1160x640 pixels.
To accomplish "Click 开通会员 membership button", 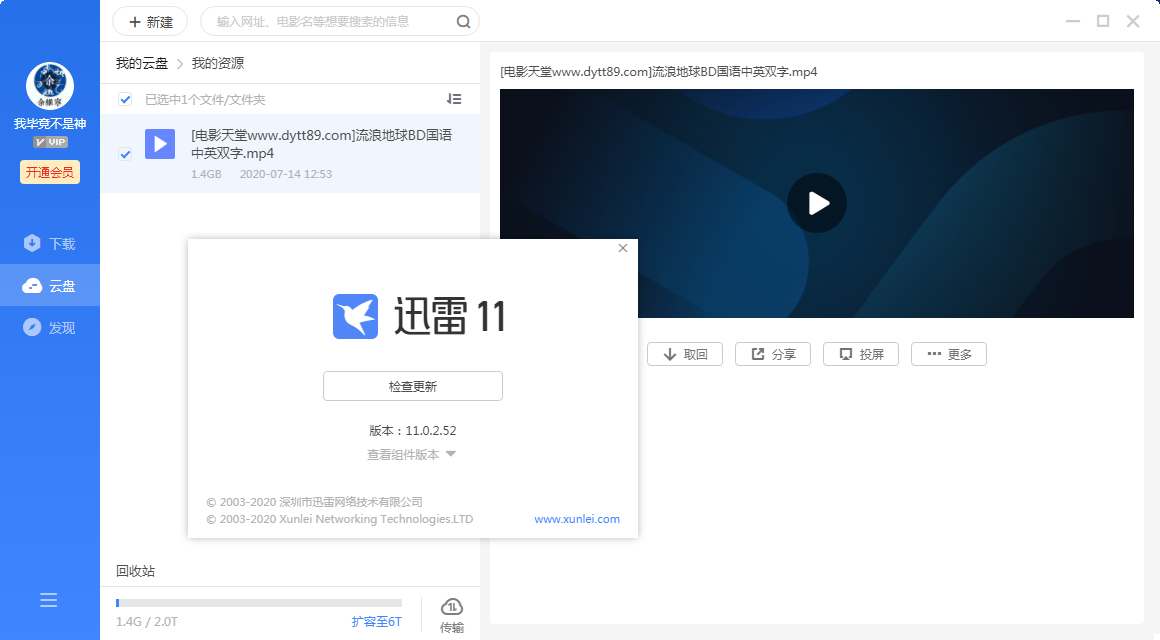I will click(50, 172).
